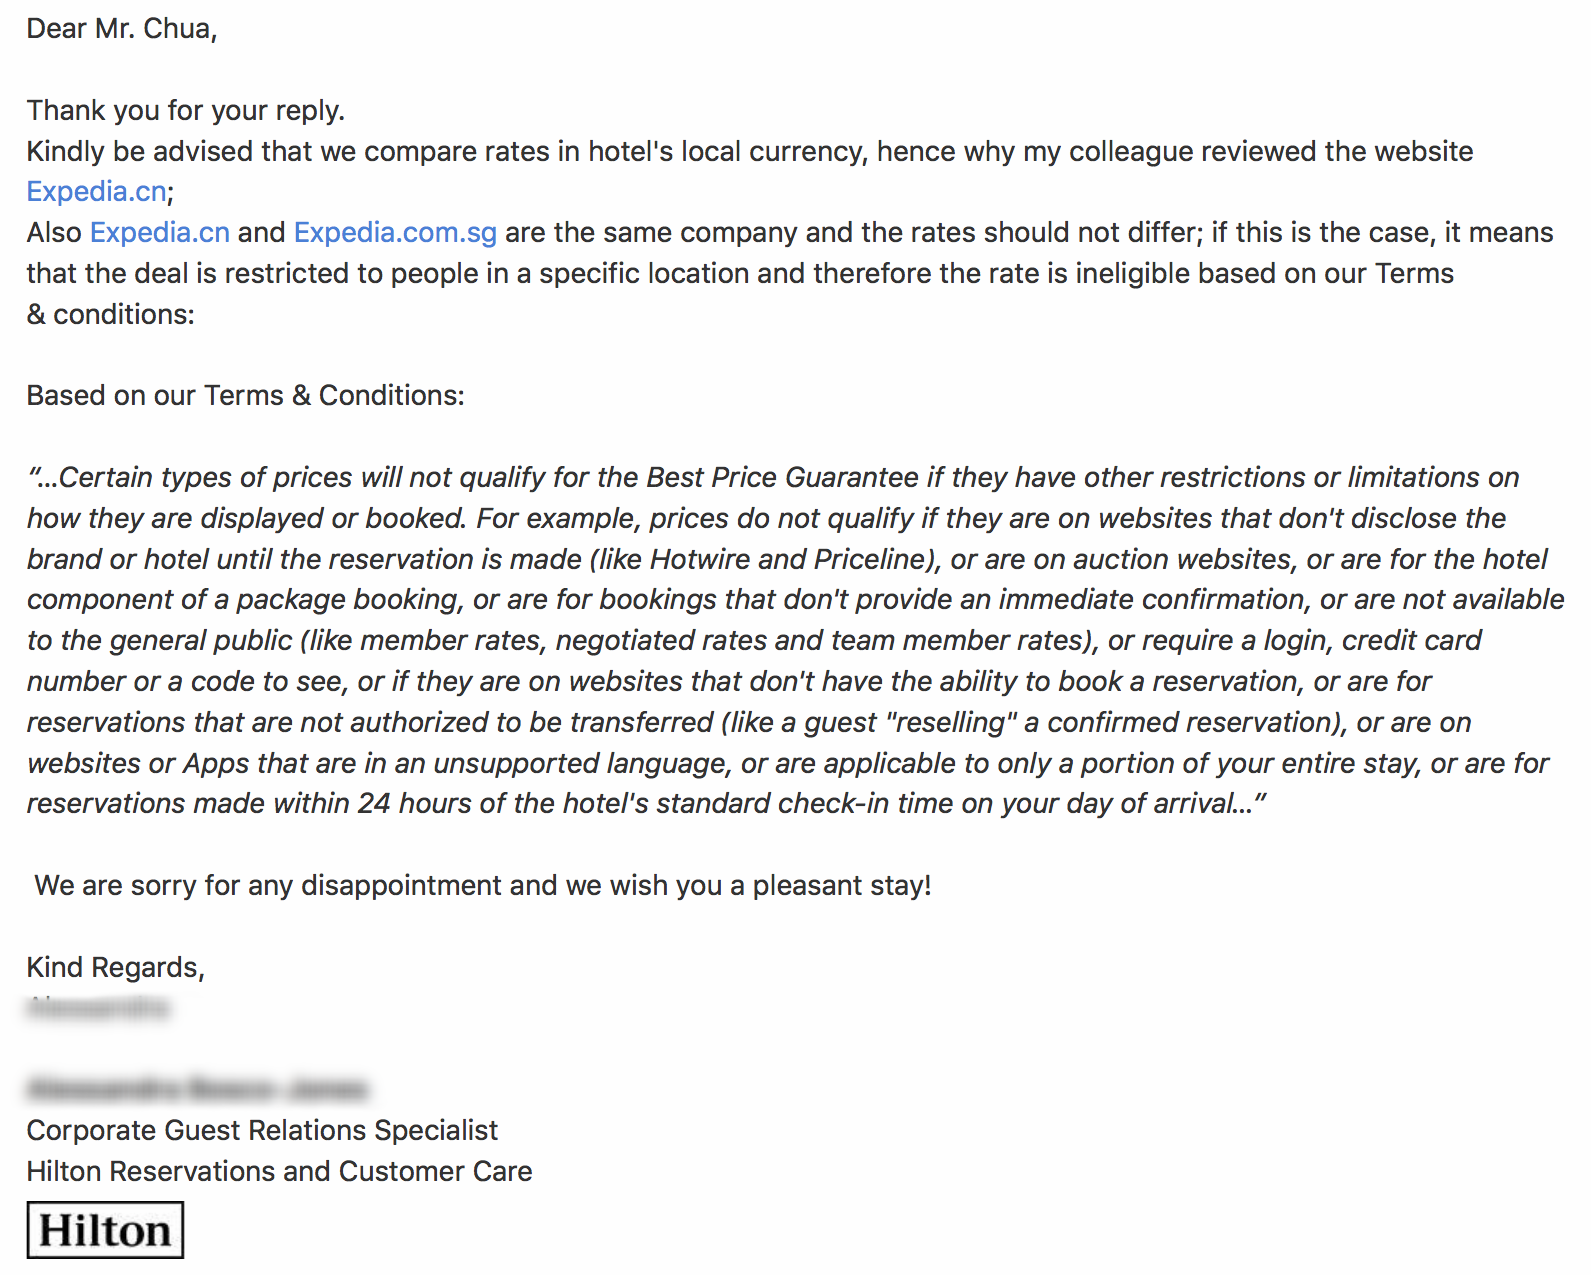Click the "& conditions:" line

[x=110, y=314]
